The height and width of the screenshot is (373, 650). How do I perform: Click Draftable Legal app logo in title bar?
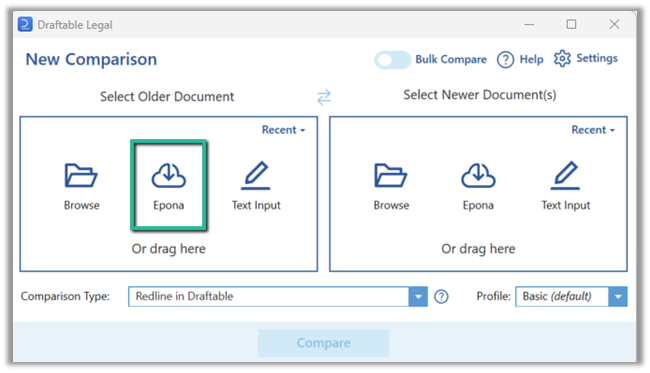25,24
